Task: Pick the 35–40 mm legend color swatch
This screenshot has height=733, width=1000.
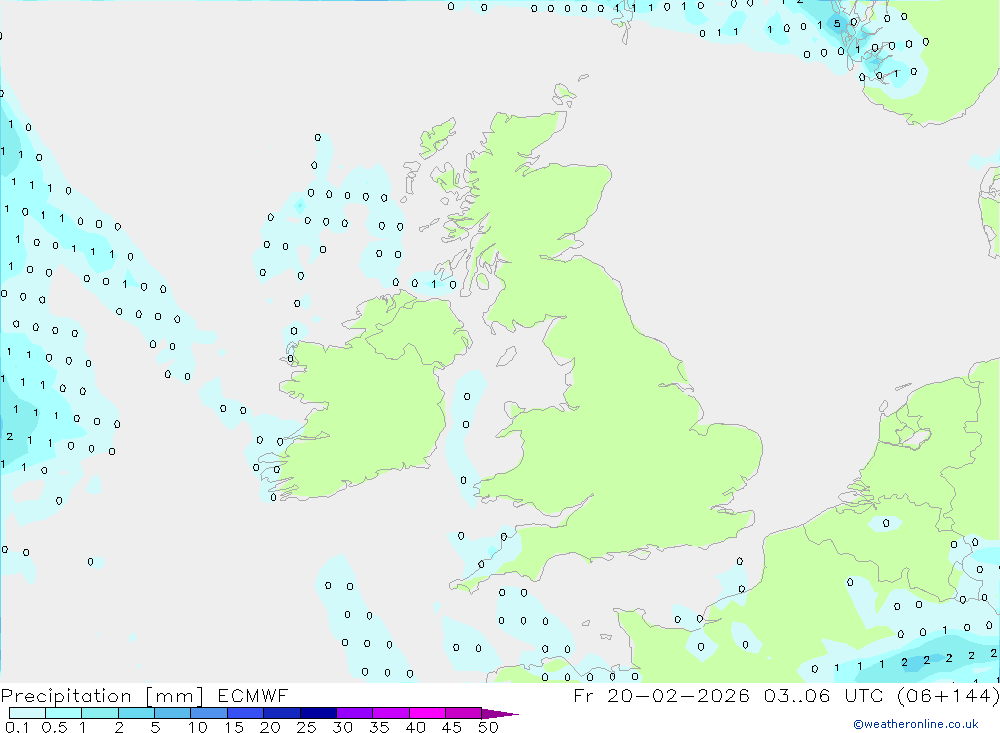Action: pyautogui.click(x=391, y=713)
